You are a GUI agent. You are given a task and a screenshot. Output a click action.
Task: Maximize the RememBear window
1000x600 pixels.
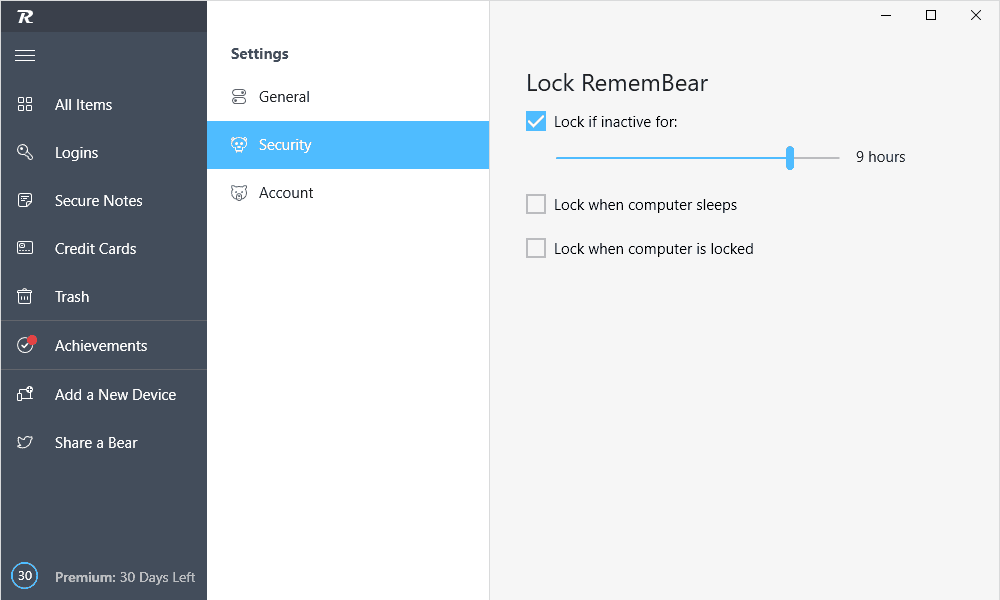pyautogui.click(x=930, y=15)
